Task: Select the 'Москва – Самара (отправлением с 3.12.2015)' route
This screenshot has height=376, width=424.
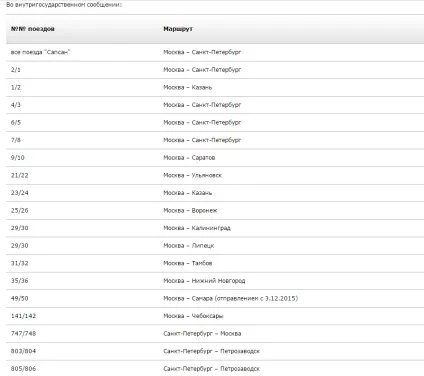Action: [231, 299]
